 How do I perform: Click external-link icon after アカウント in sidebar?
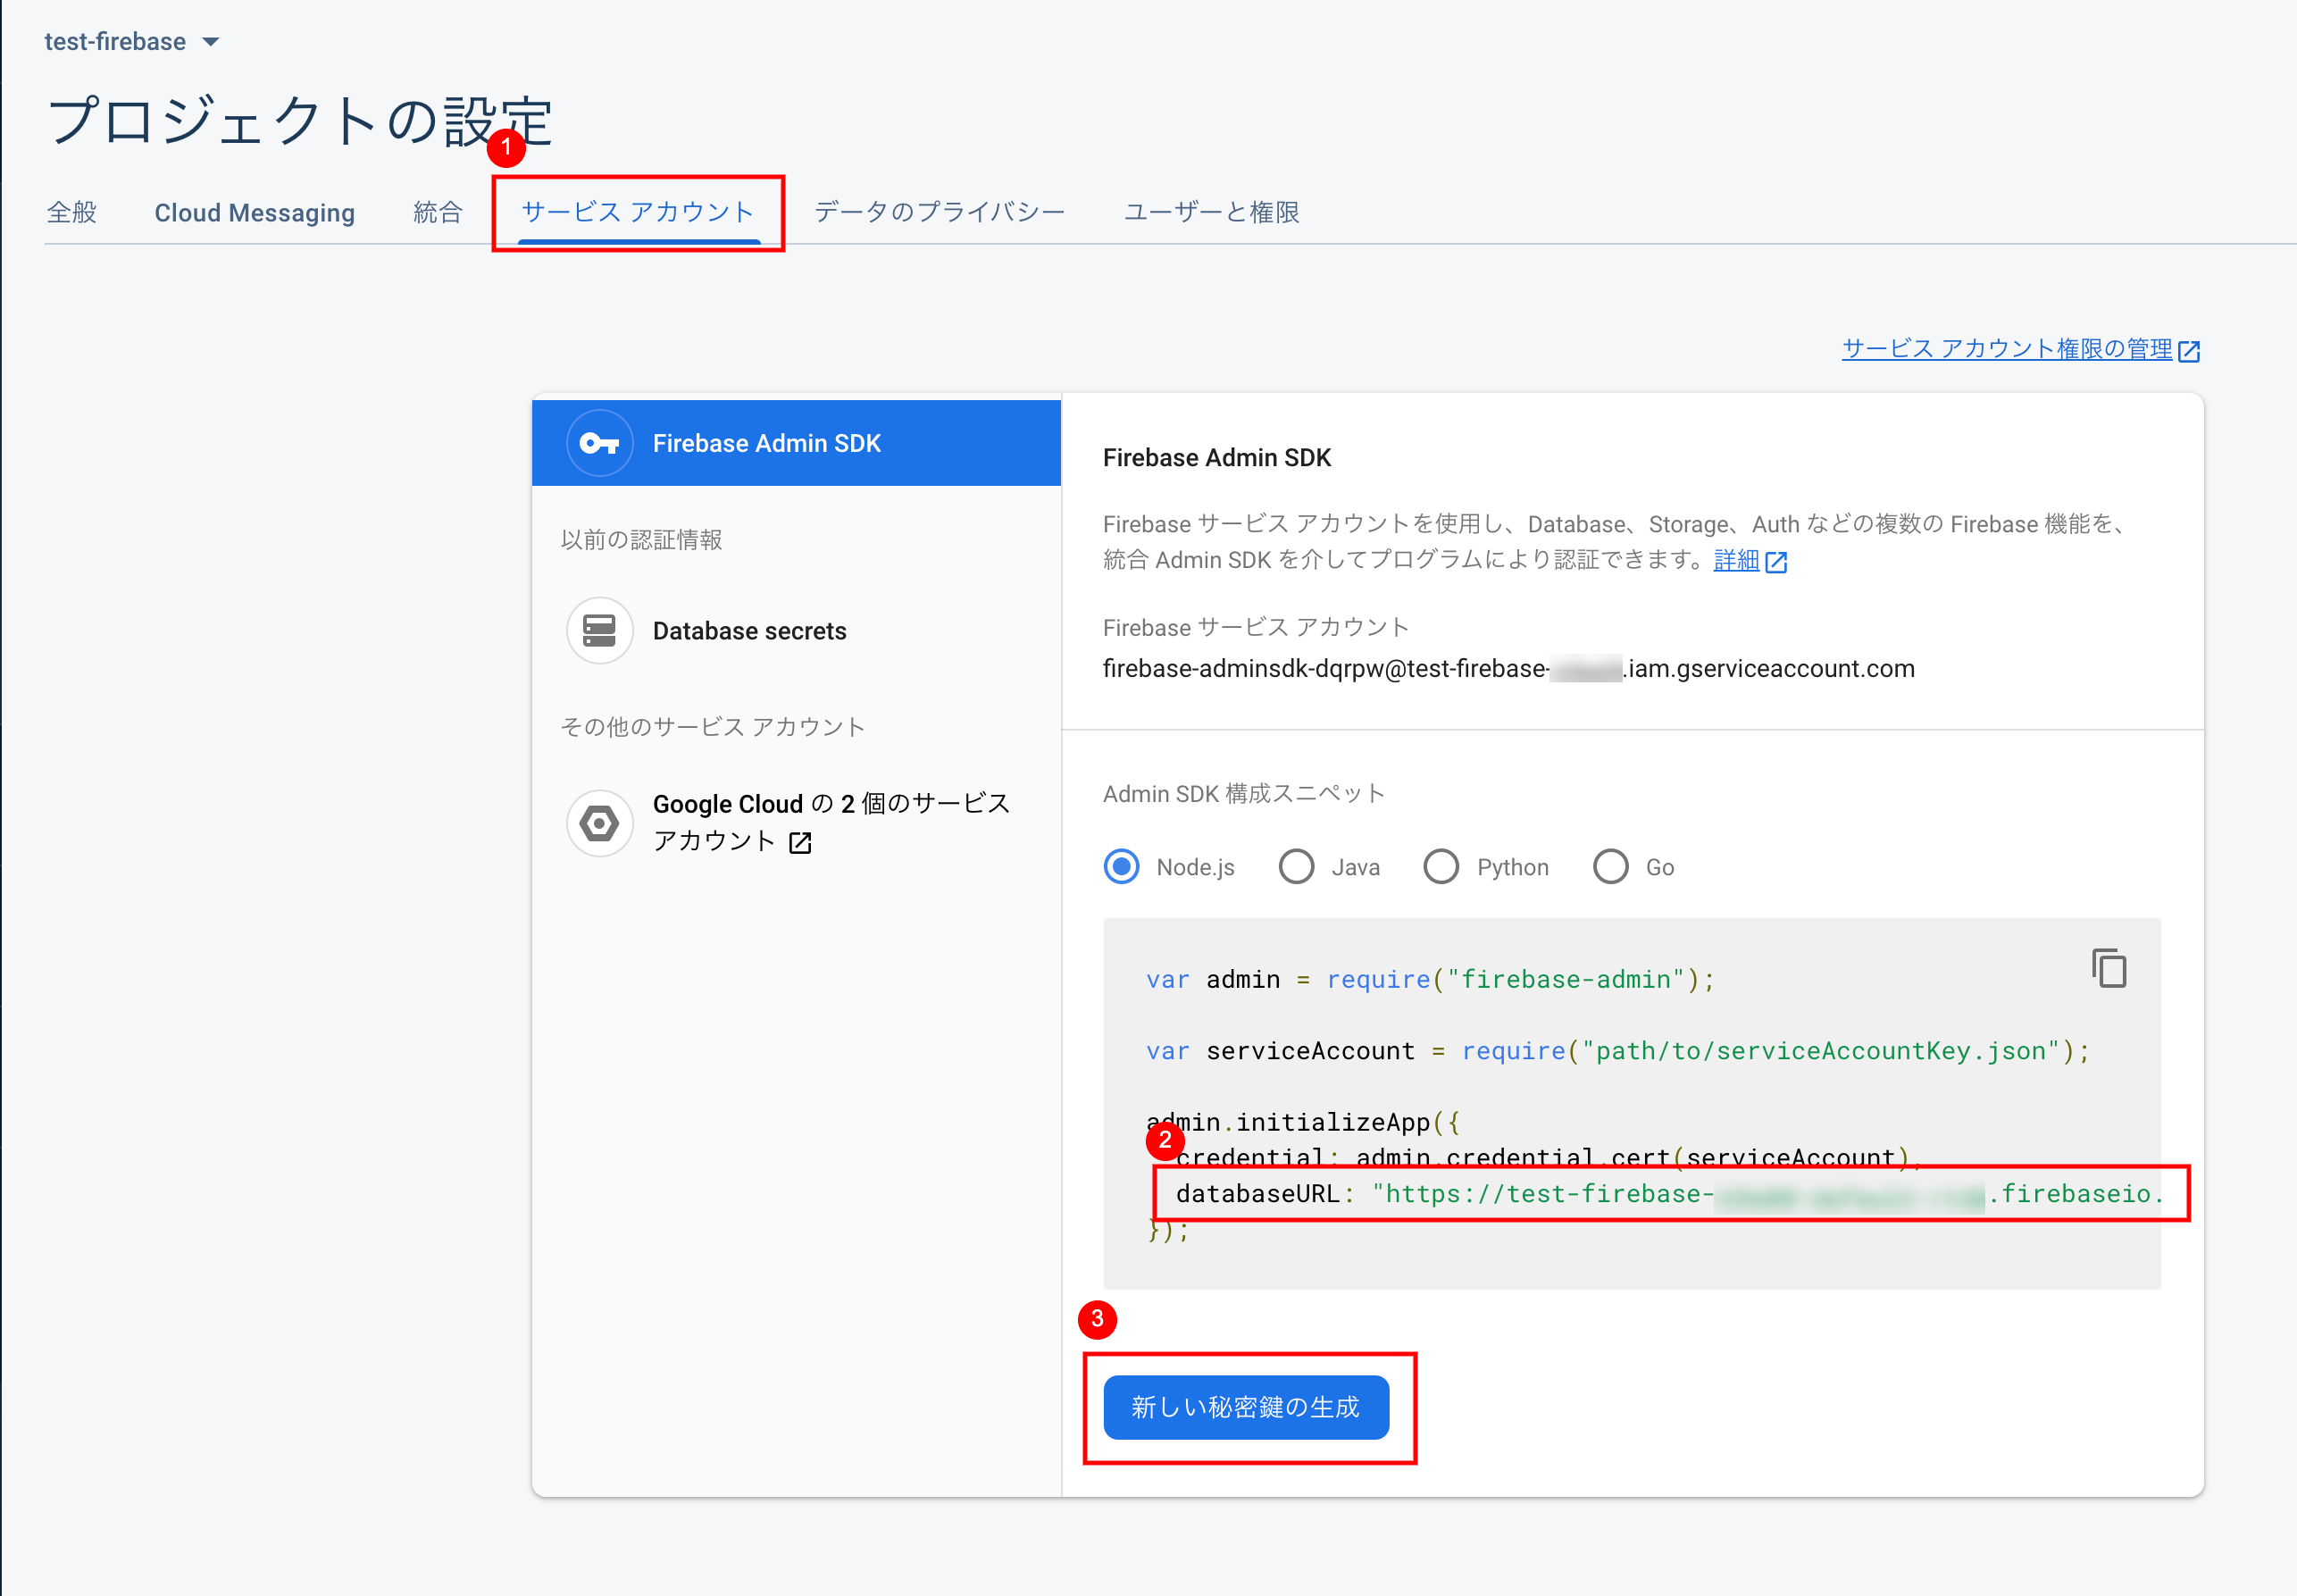pos(800,843)
